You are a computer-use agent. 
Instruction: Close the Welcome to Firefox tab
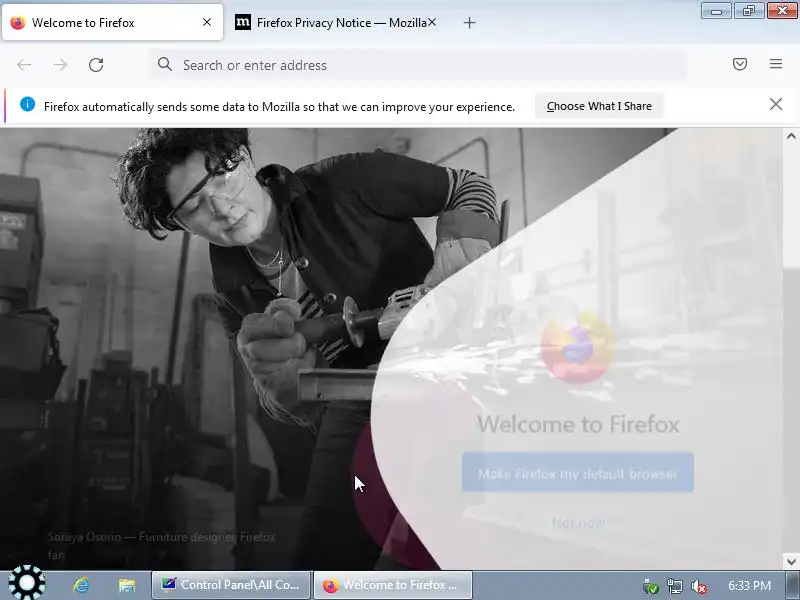207,22
